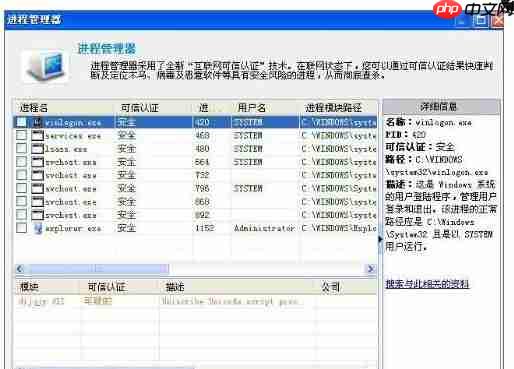Check the box for svchost.exe PID 868

(x=21, y=201)
